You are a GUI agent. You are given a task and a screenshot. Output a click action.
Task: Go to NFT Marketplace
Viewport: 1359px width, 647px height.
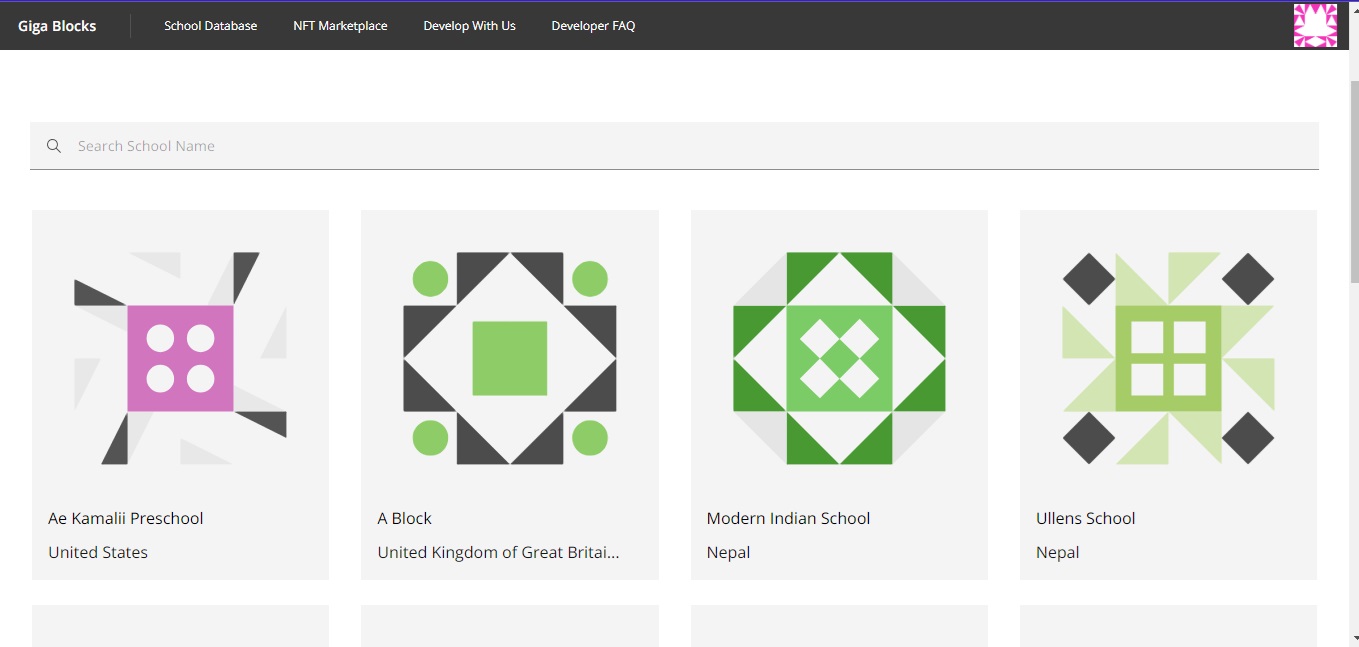(340, 26)
